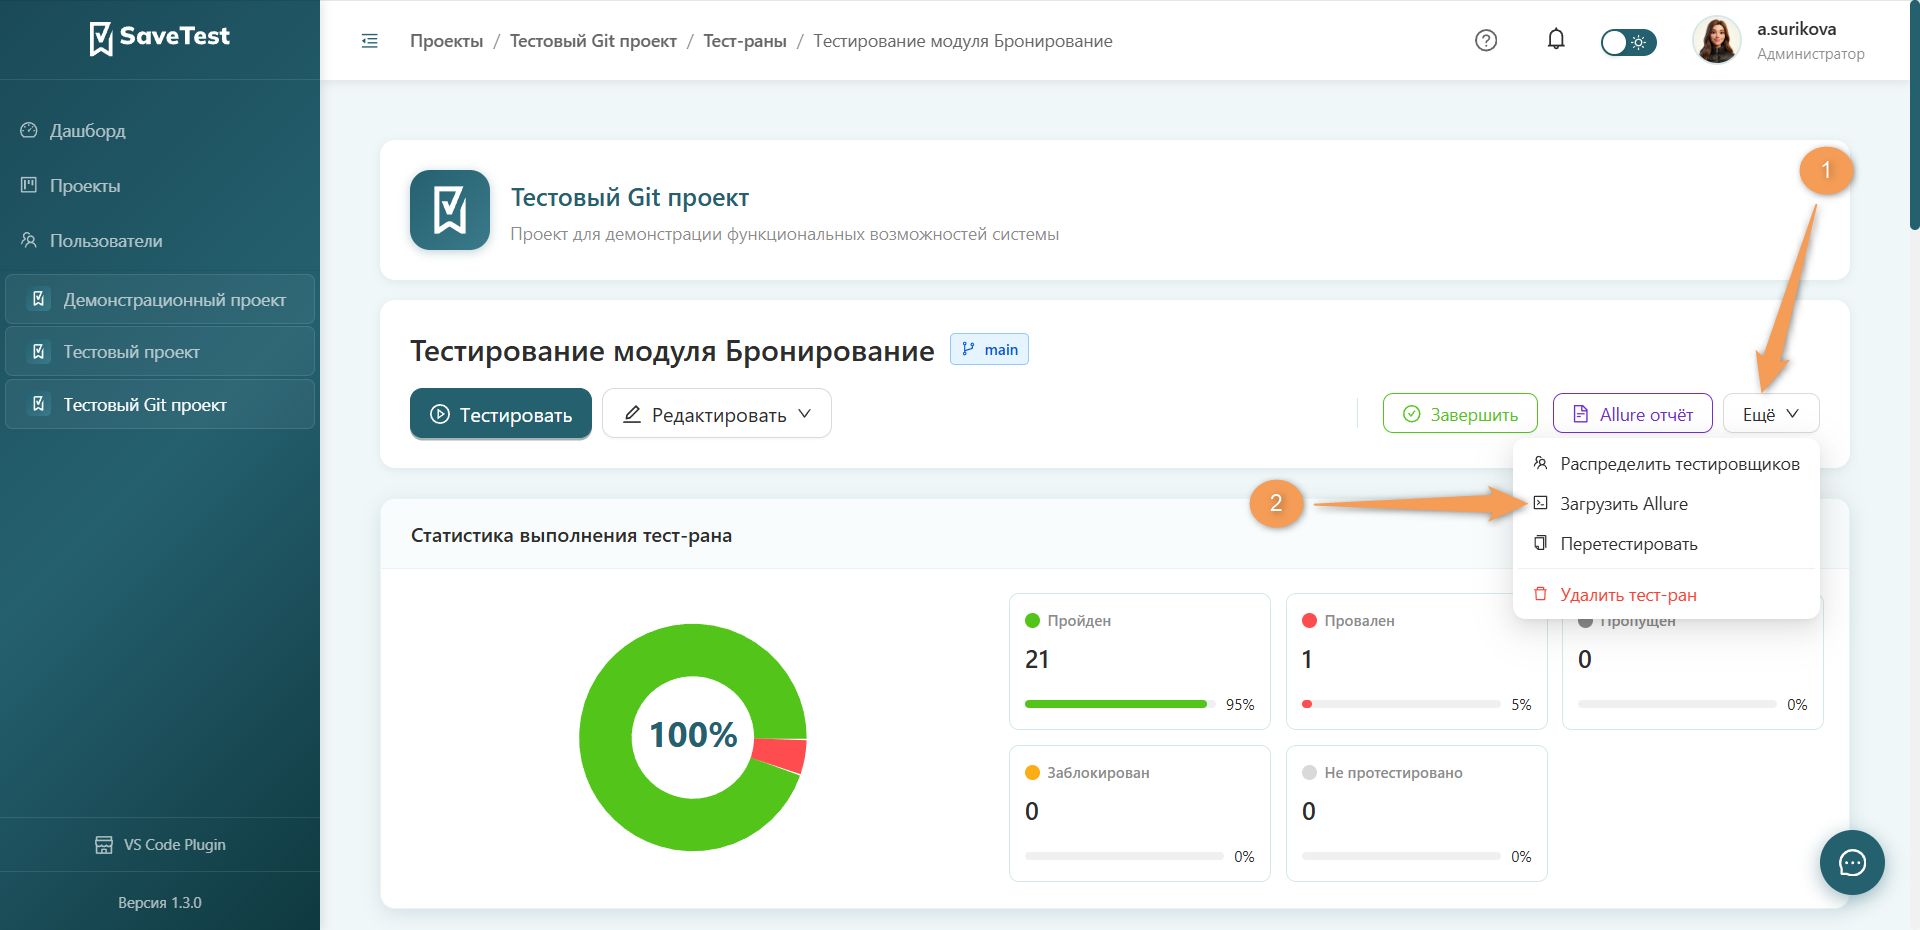Go to Тестовый Git проект breadcrumb

(x=593, y=41)
